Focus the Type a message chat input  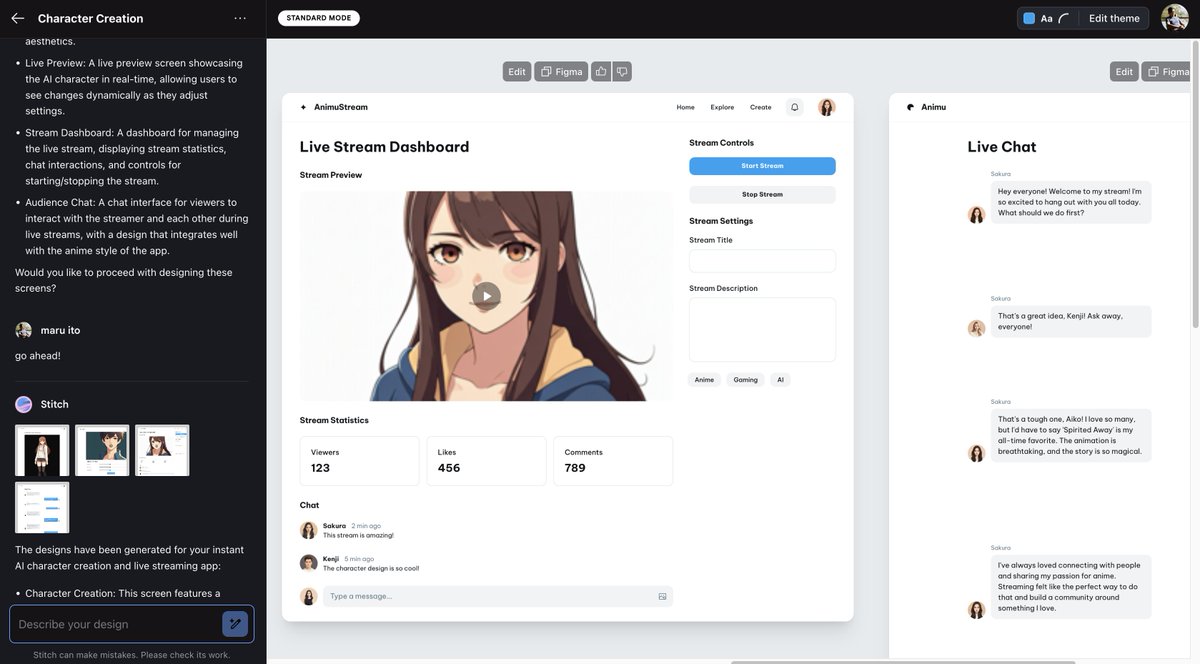(497, 596)
